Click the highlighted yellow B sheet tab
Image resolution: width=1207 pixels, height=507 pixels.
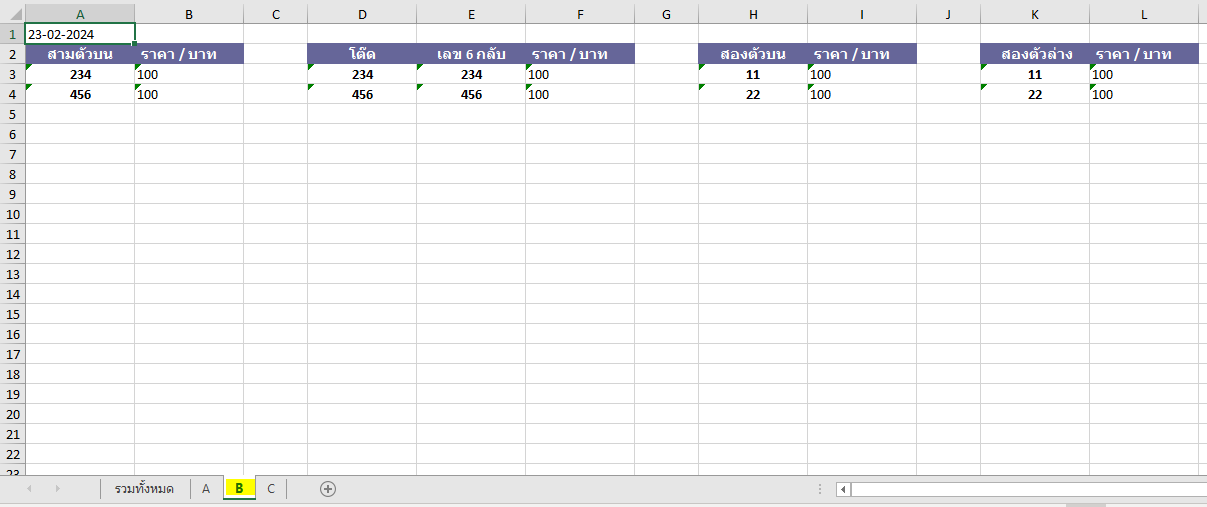(239, 489)
